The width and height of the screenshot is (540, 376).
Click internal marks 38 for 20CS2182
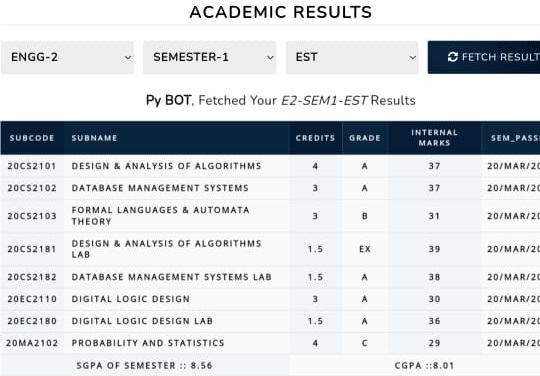[x=434, y=277]
